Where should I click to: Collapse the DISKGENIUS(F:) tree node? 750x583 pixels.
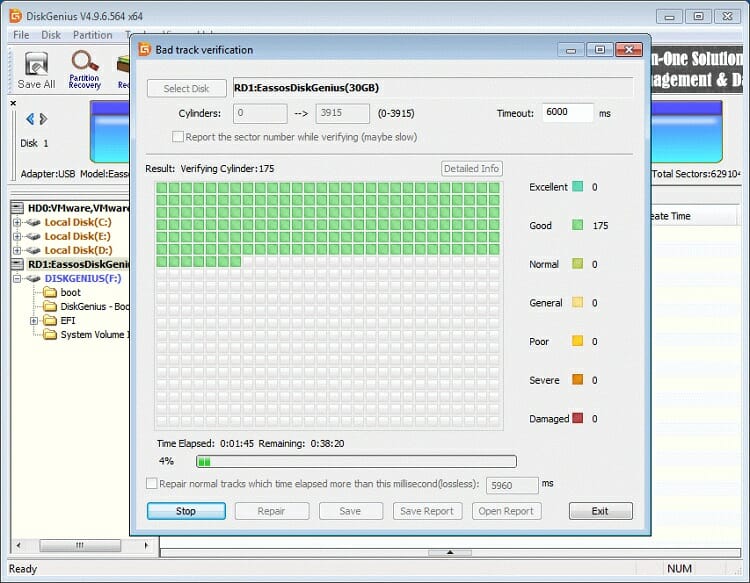pos(17,279)
